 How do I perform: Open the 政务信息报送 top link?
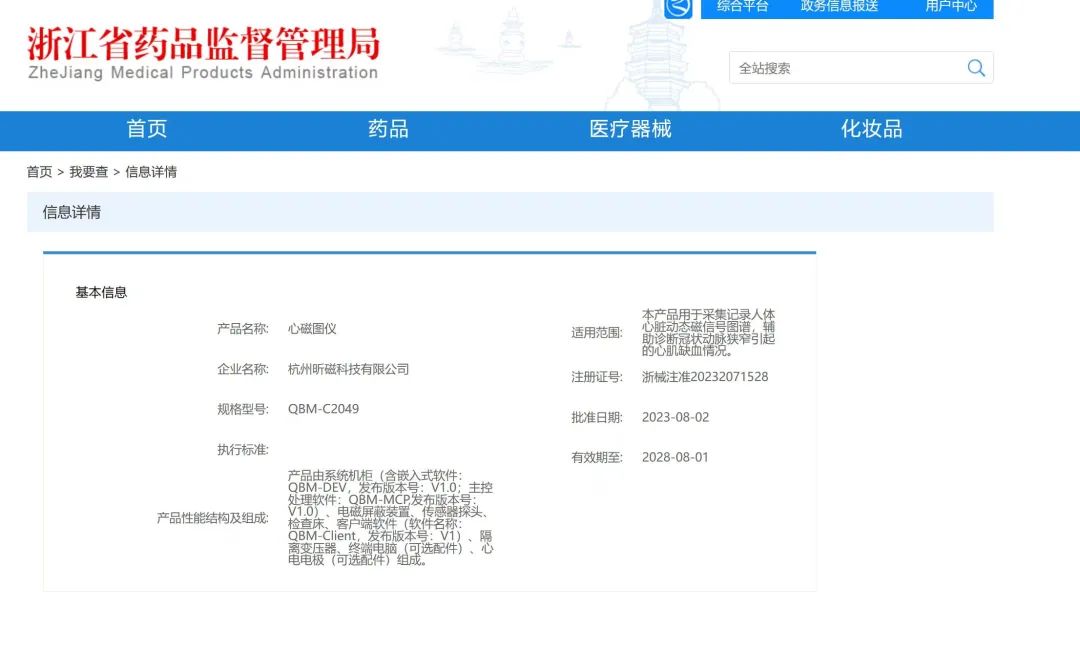pos(839,6)
